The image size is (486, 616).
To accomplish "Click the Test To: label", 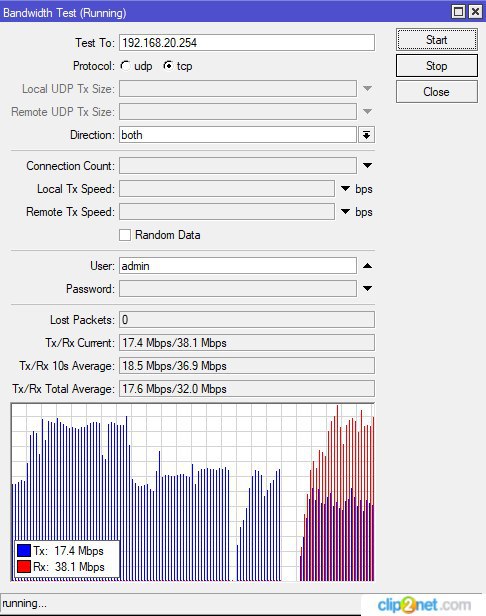I will 95,43.
